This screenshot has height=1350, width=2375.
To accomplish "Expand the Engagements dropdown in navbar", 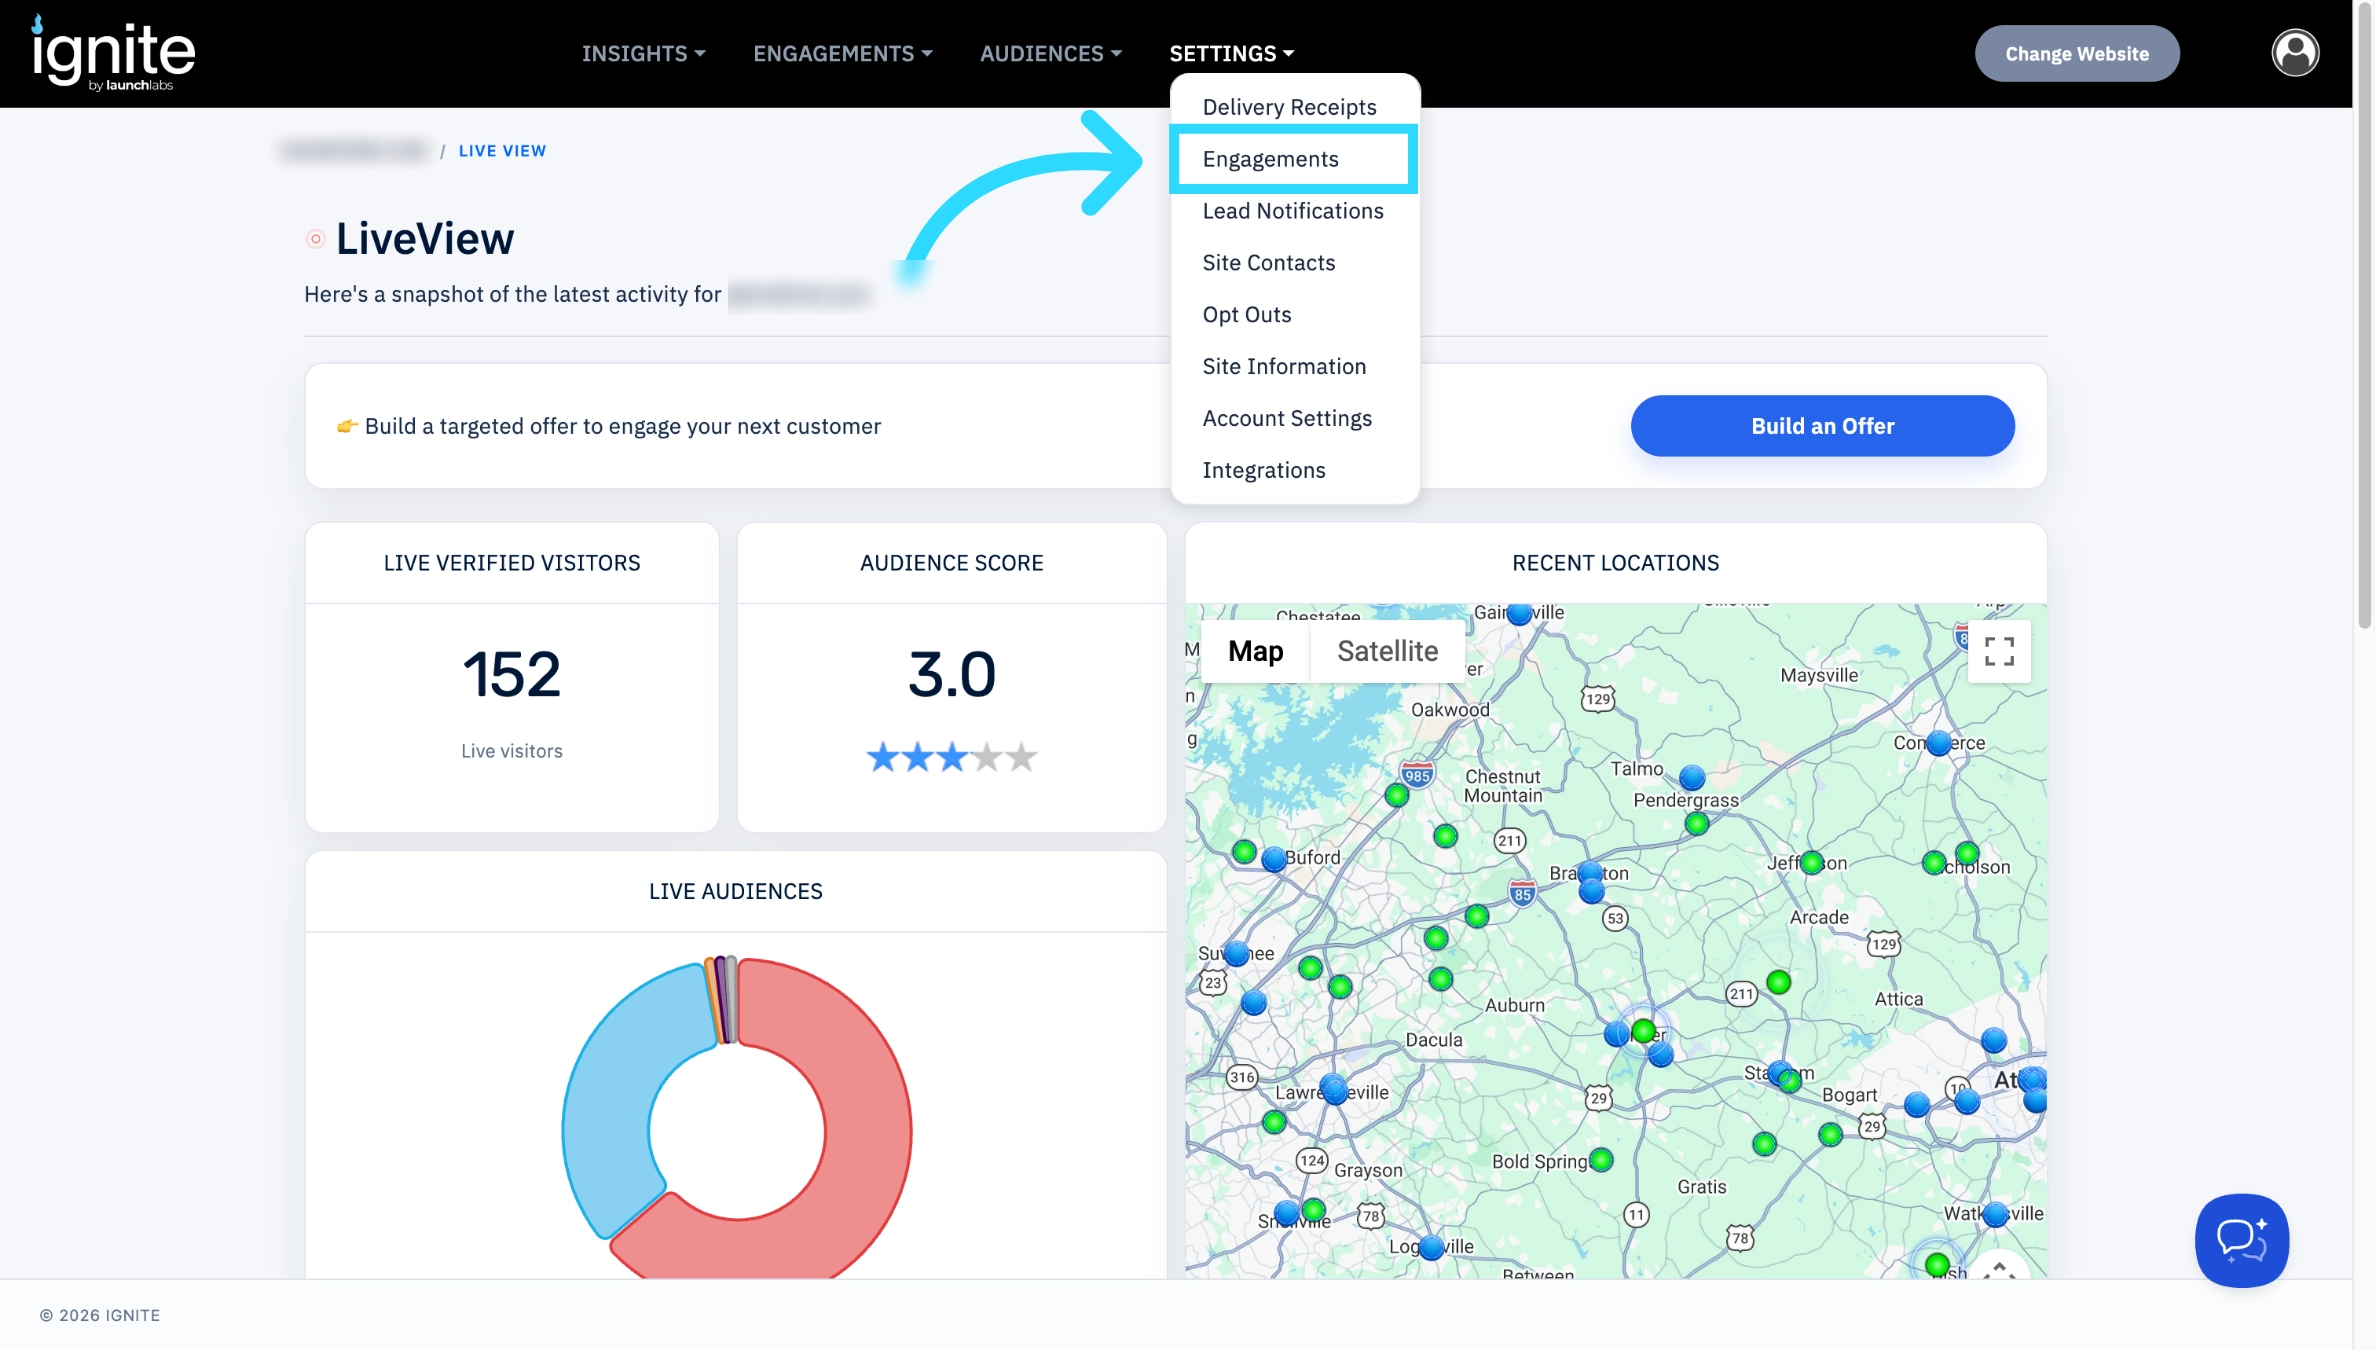I will 842,53.
